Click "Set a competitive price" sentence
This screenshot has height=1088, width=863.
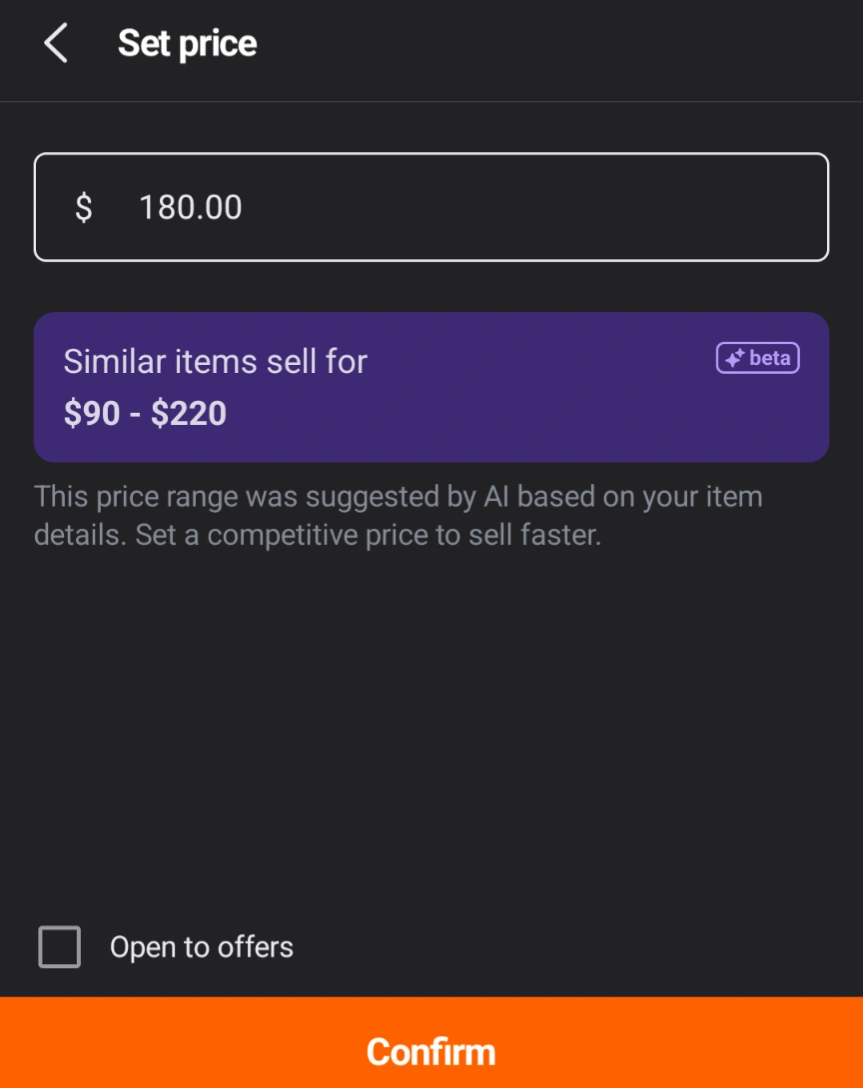[368, 535]
